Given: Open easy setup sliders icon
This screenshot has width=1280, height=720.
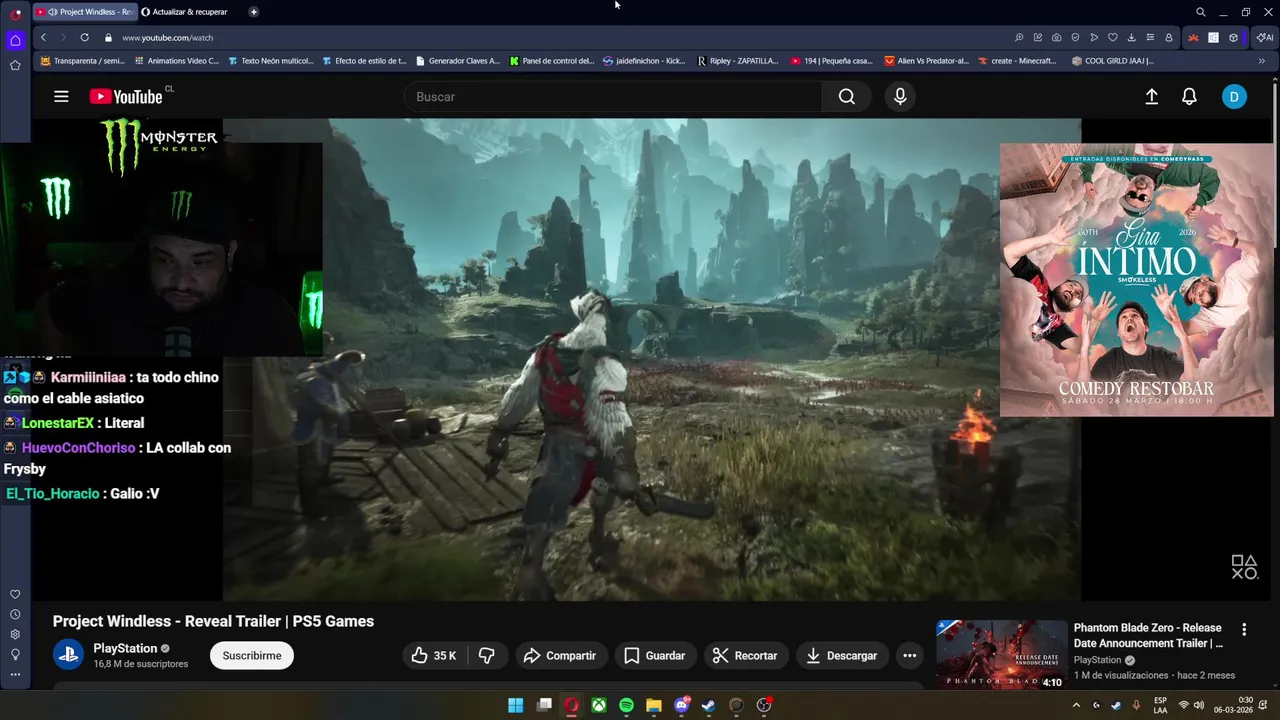Looking at the screenshot, I should click(1150, 37).
